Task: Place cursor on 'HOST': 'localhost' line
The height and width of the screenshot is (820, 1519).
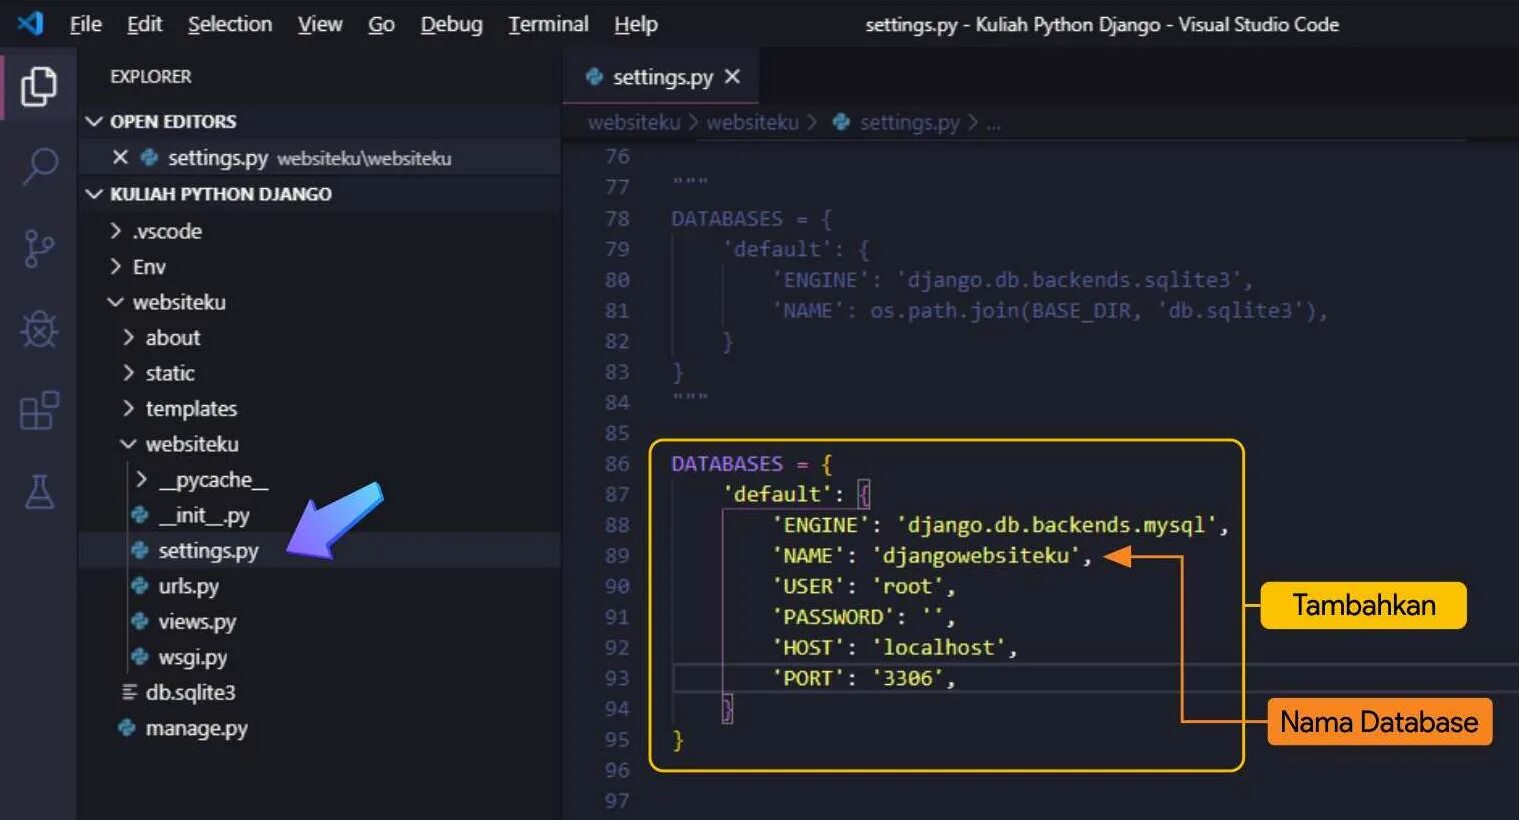Action: point(894,647)
